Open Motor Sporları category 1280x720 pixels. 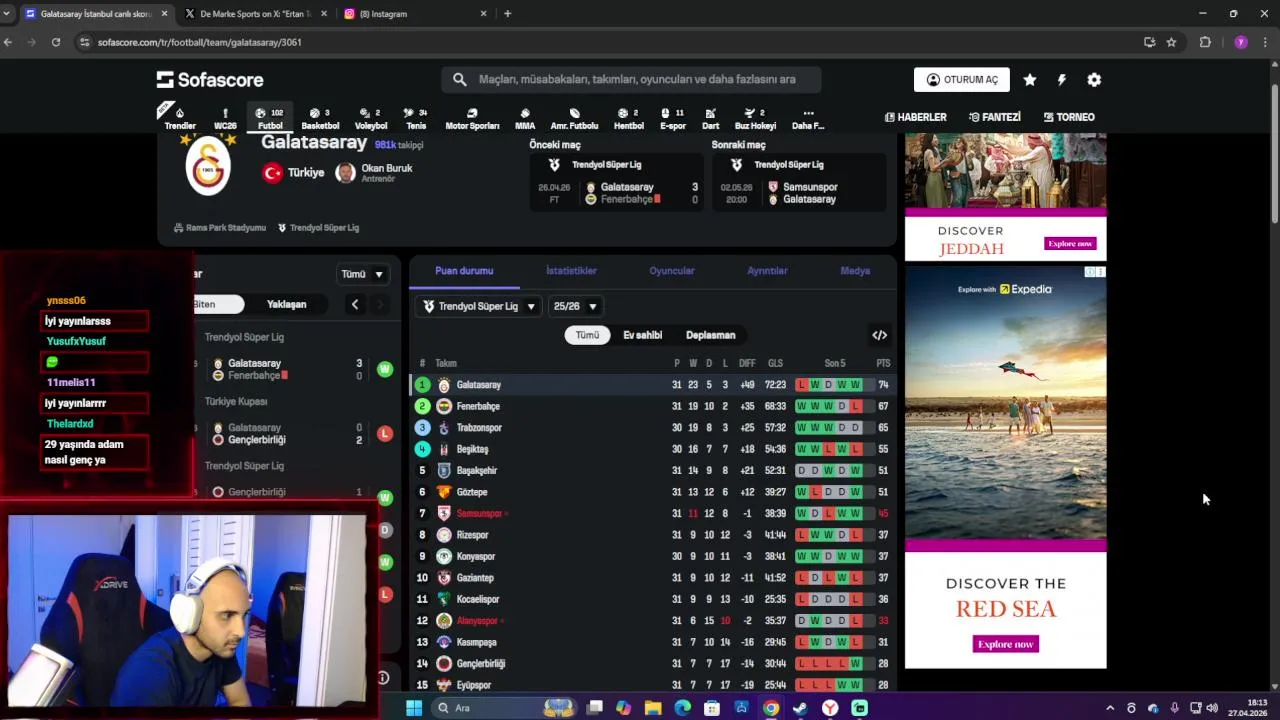472,118
